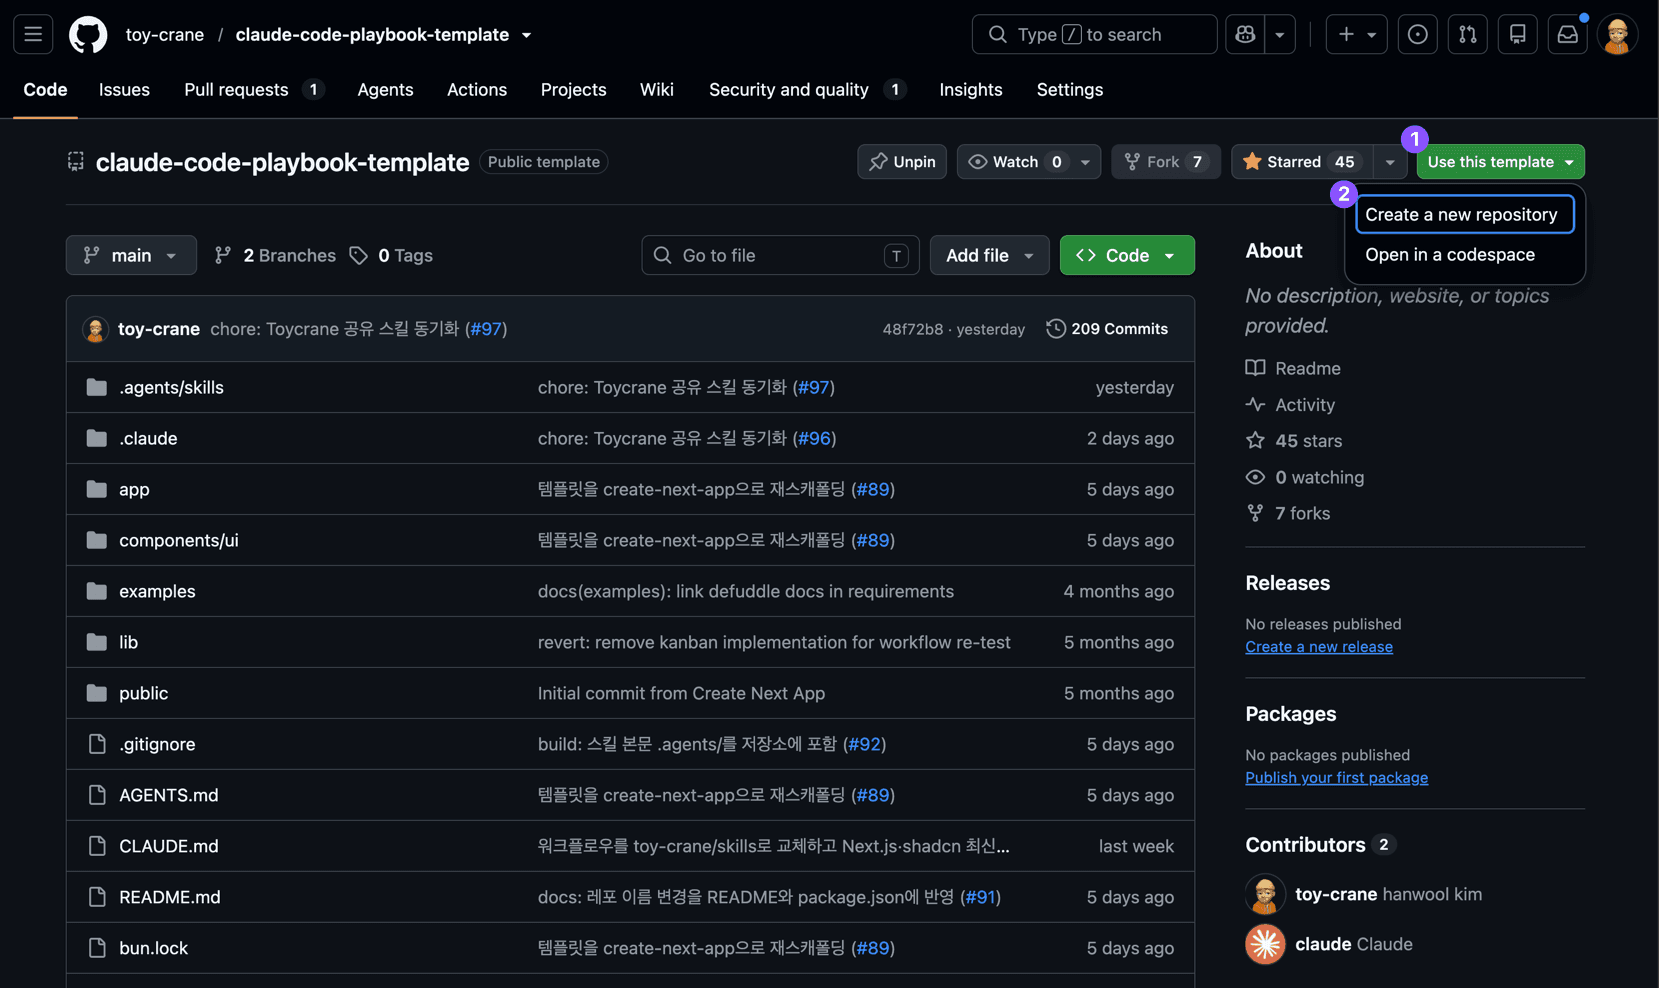Open the Actions tab
Viewport: 1659px width, 988px height.
click(x=476, y=89)
